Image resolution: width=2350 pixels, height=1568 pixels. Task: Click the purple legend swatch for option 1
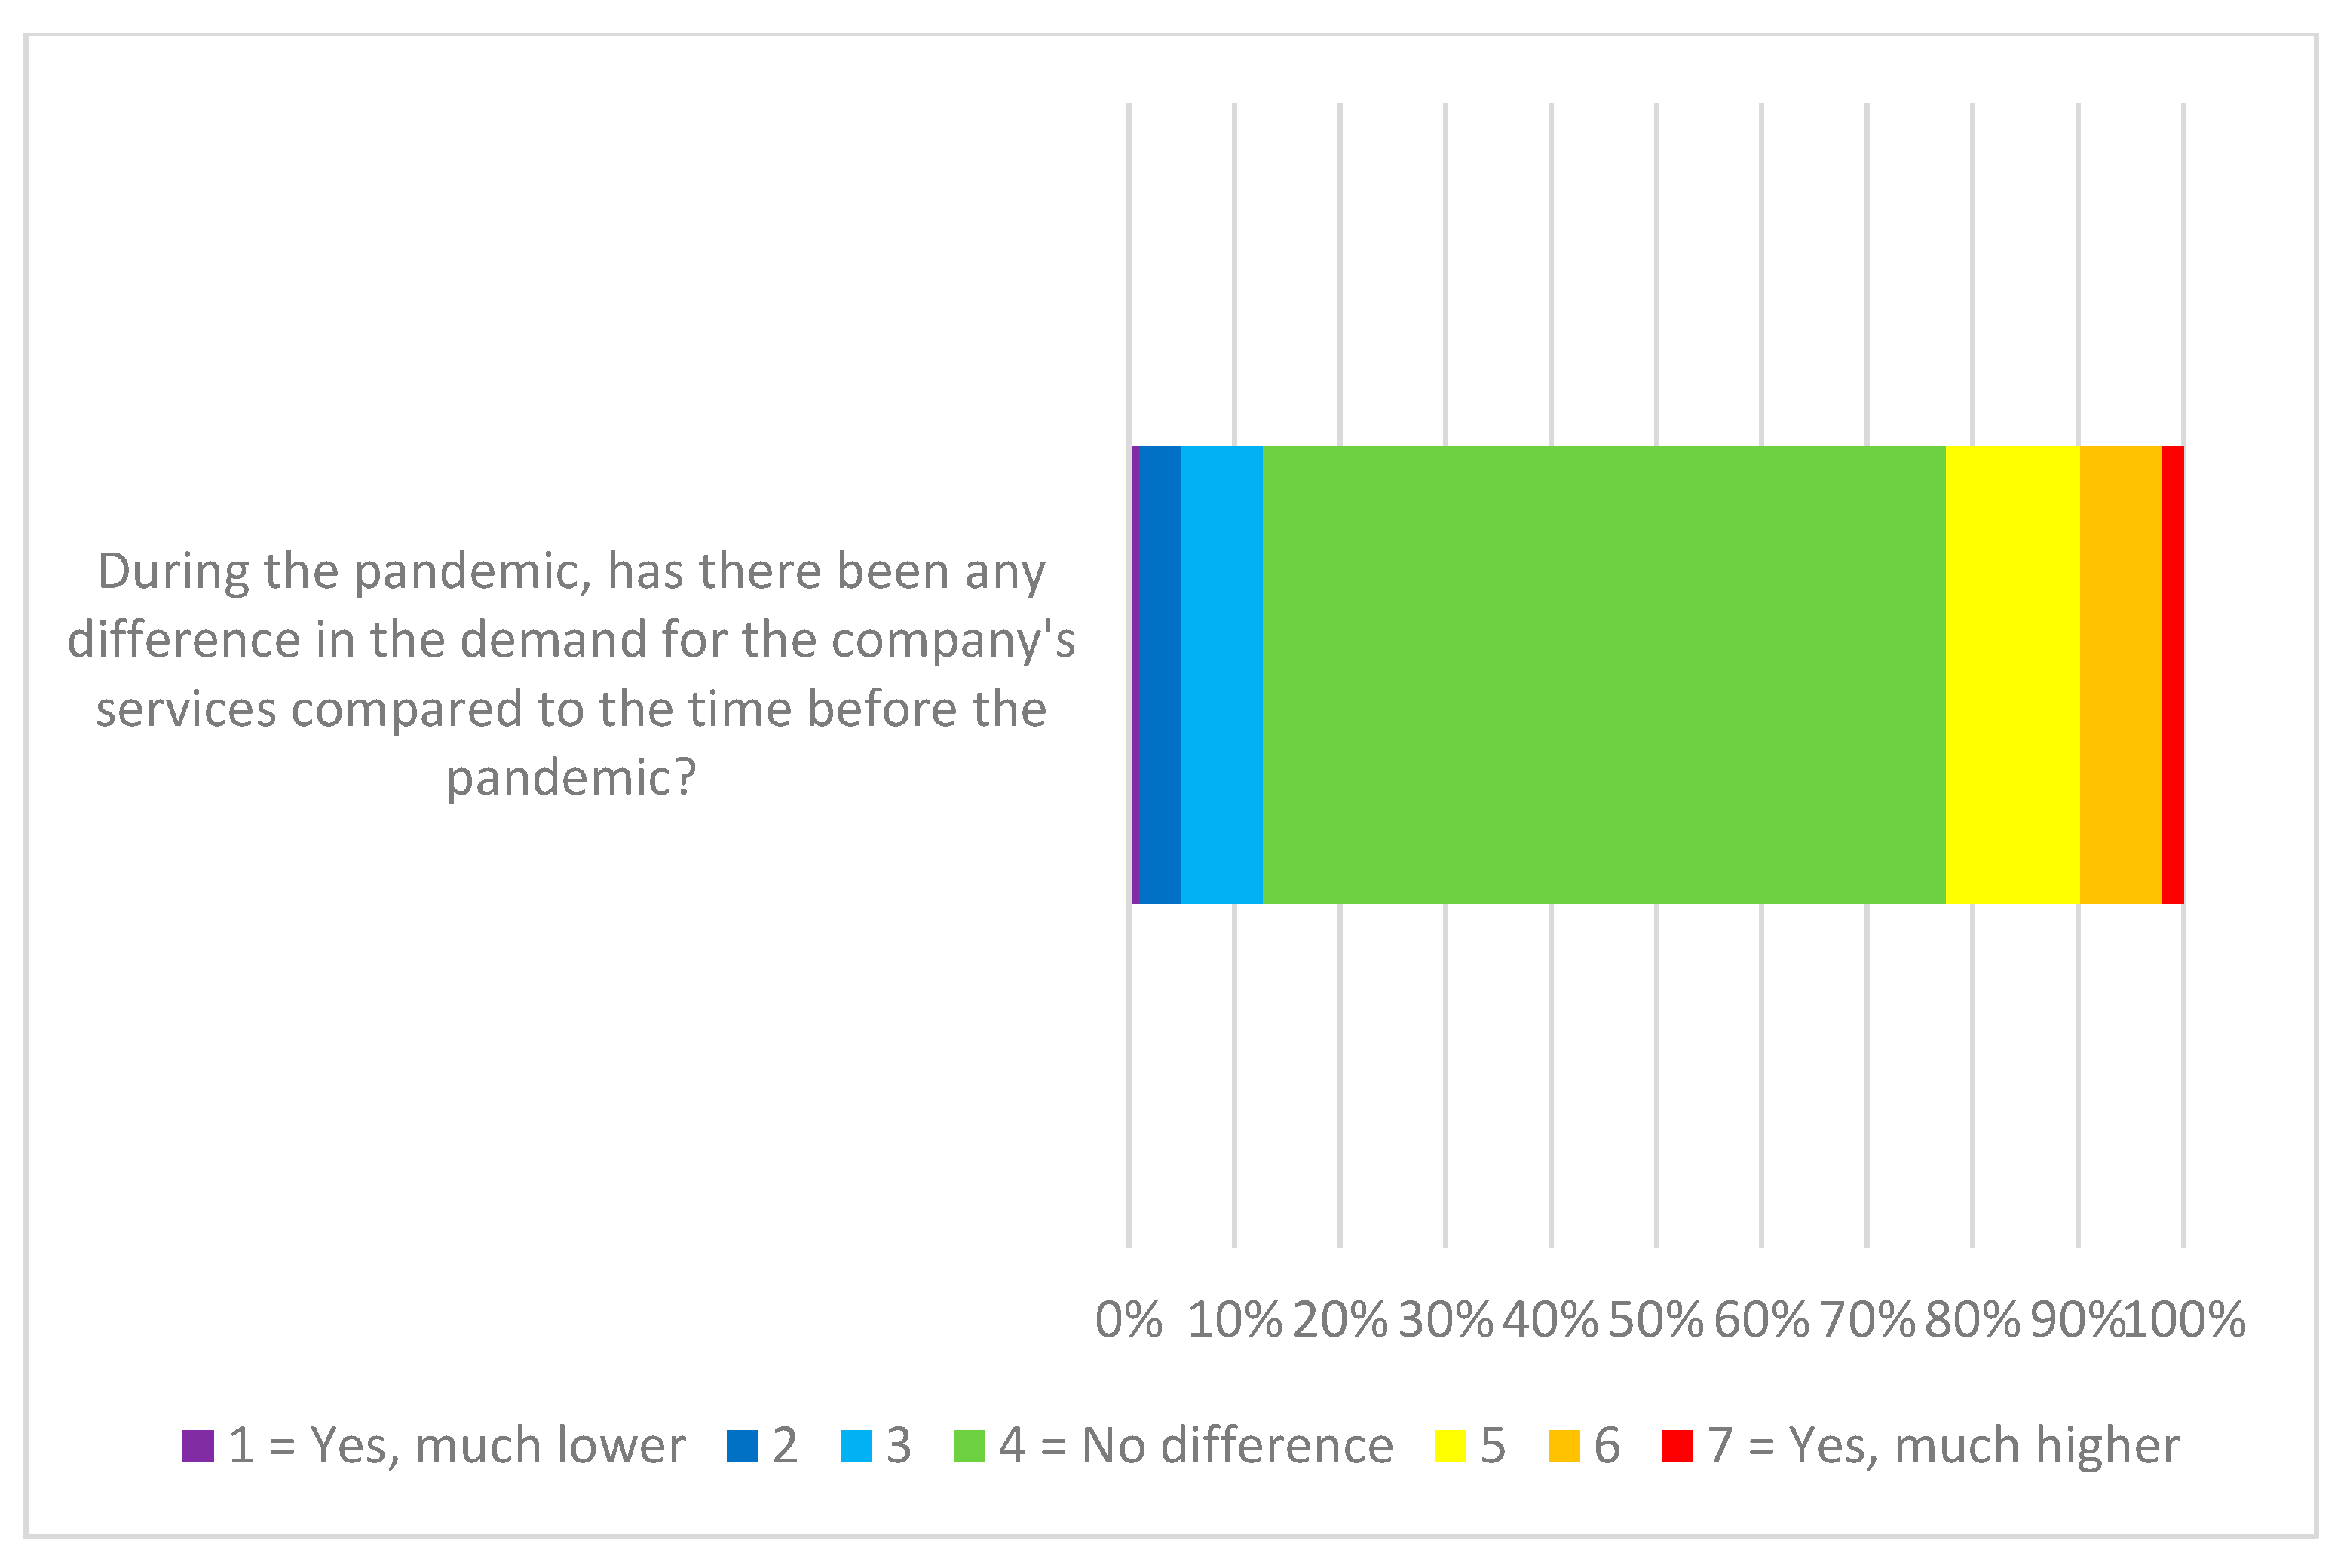point(198,1446)
